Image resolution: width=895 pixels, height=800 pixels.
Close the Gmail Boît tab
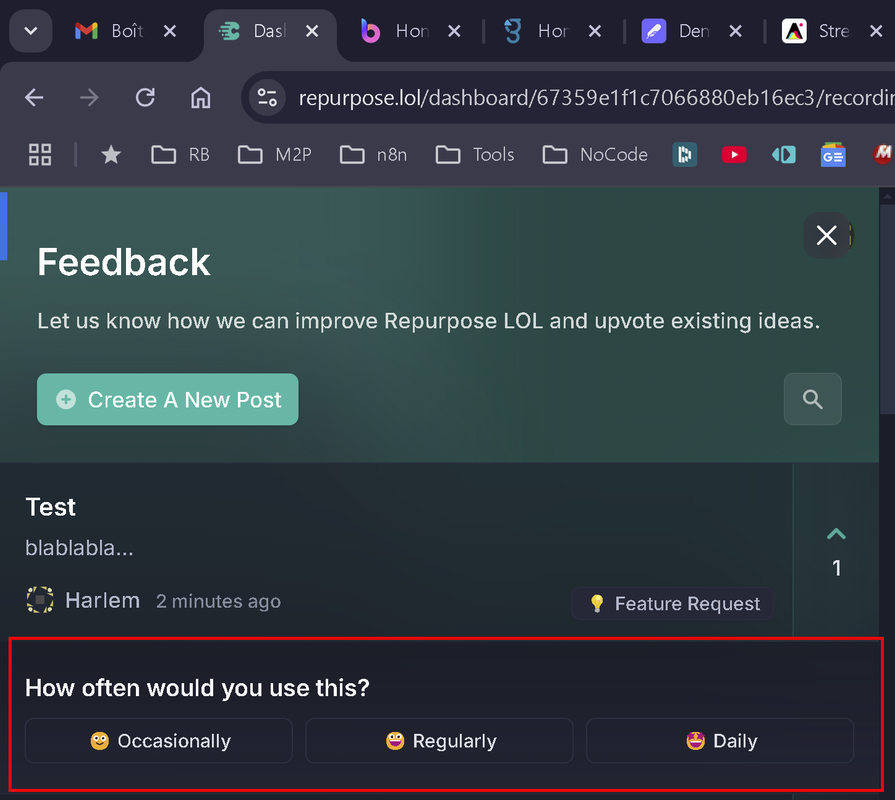170,31
